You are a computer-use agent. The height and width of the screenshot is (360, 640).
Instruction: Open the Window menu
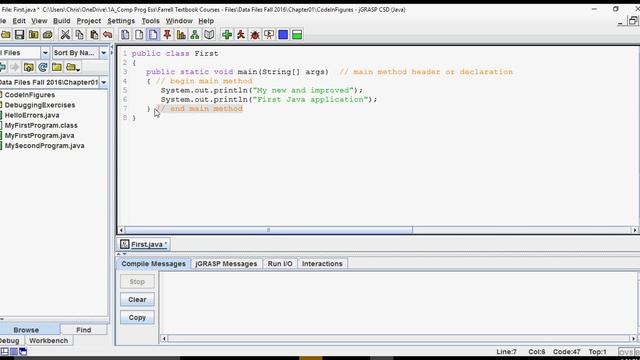[x=179, y=21]
